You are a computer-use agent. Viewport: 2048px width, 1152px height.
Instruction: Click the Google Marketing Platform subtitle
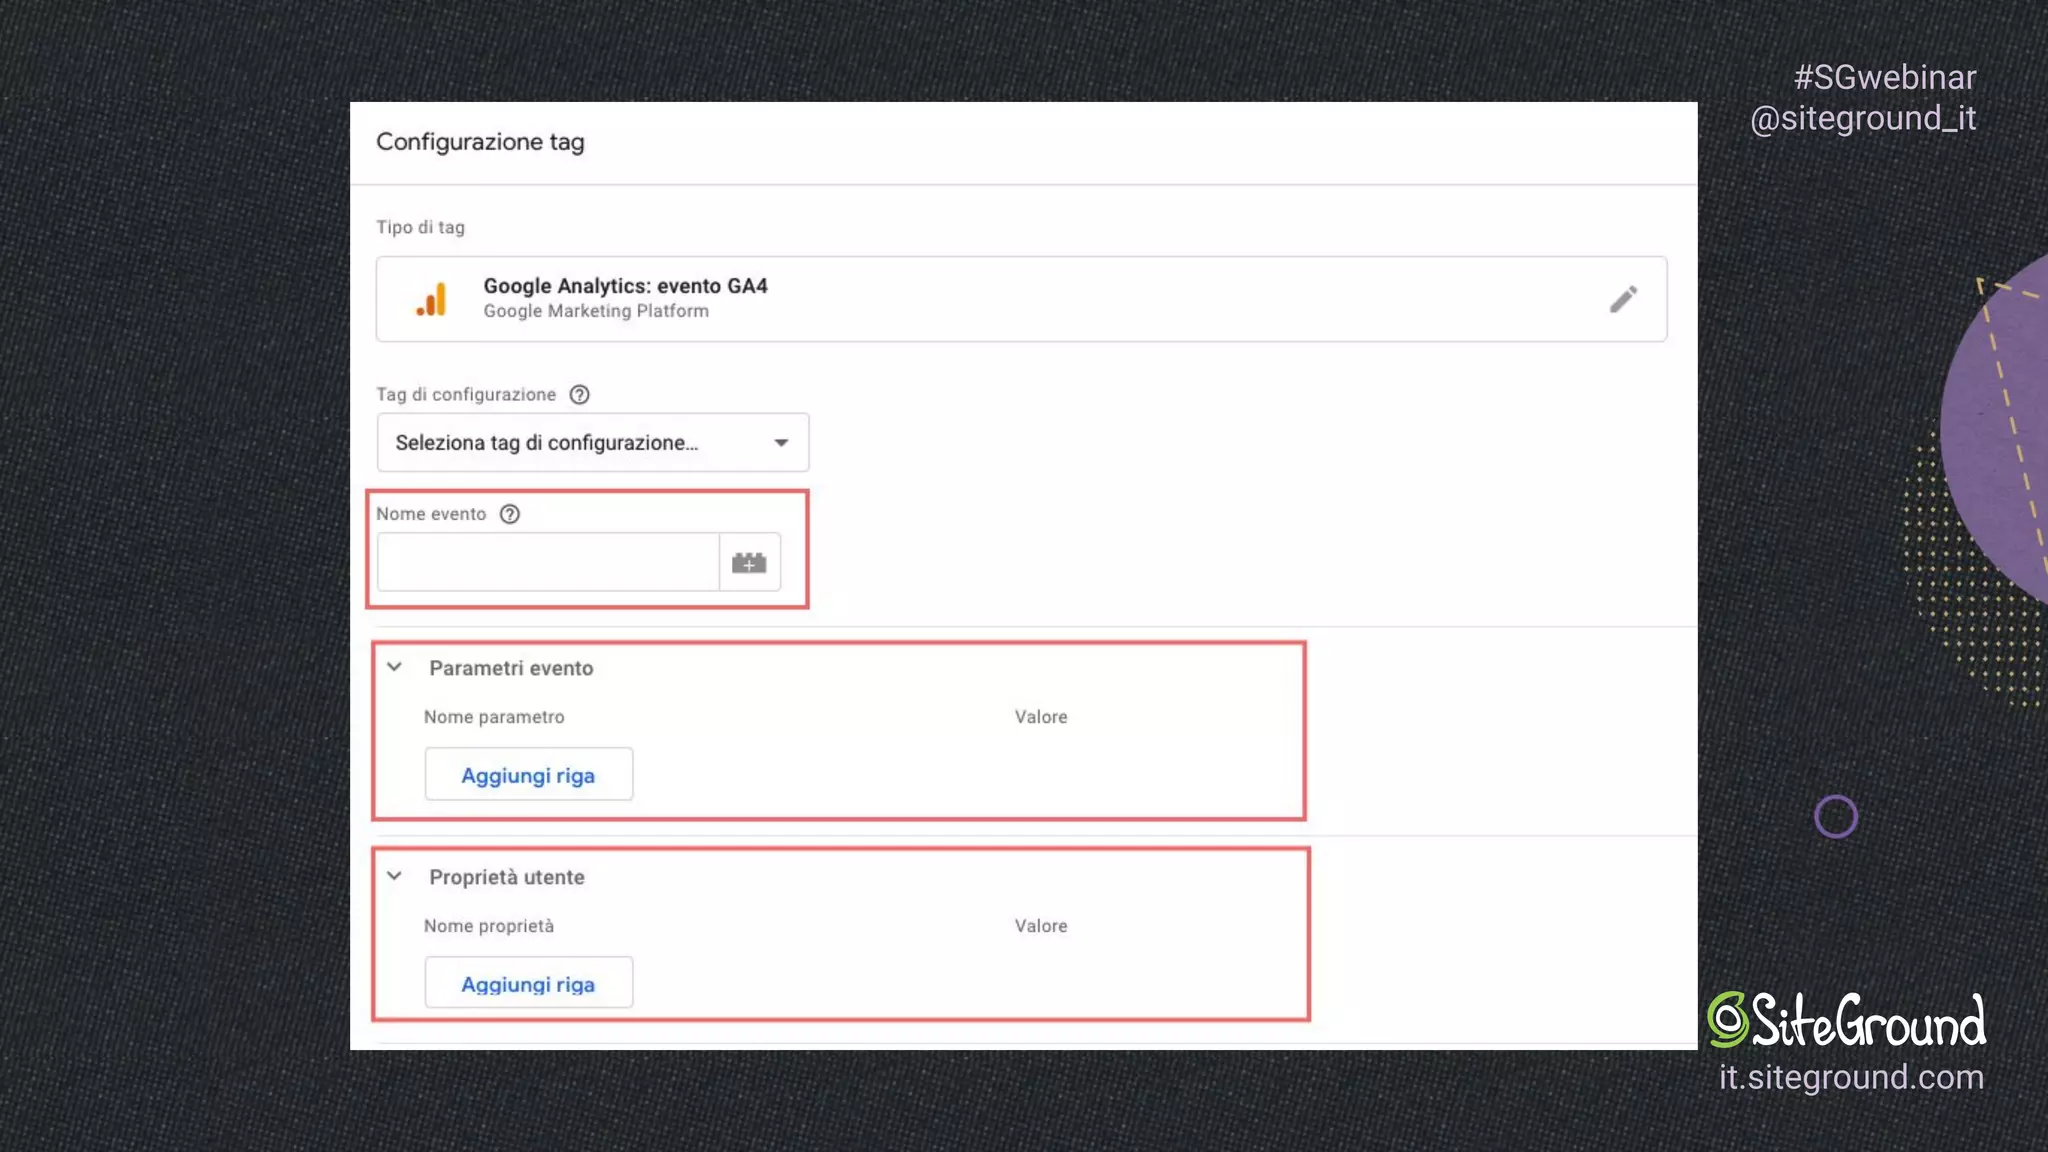596,311
